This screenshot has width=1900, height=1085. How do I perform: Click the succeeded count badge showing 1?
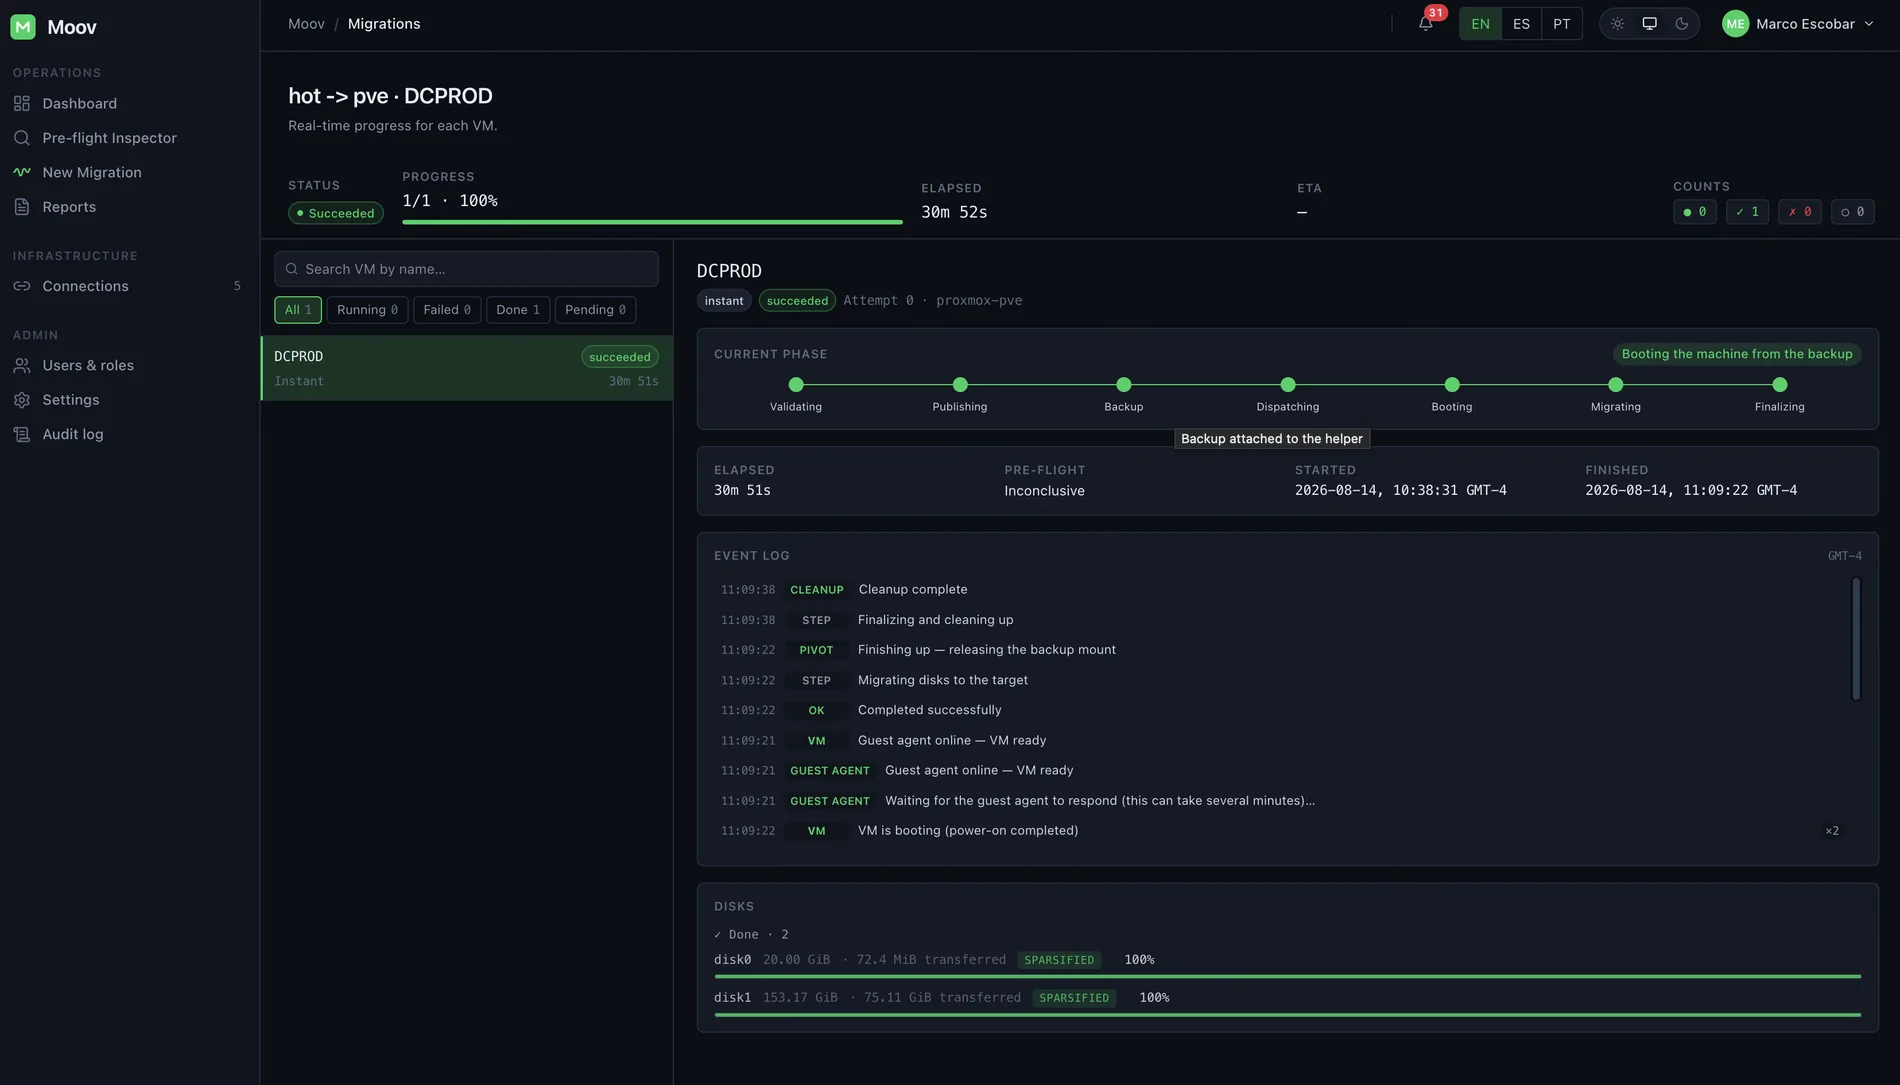click(x=1747, y=212)
